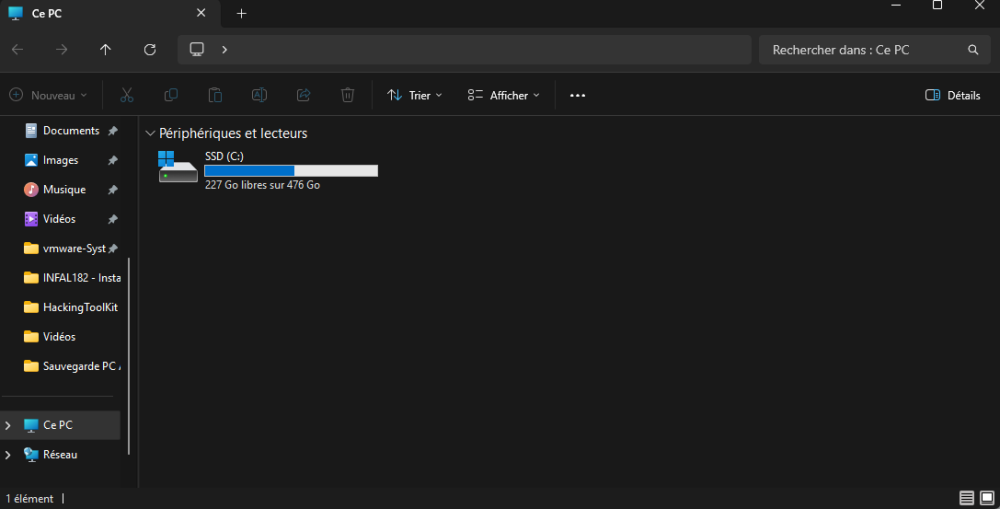Open the three-dots more options menu
This screenshot has width=1000, height=509.
[577, 95]
